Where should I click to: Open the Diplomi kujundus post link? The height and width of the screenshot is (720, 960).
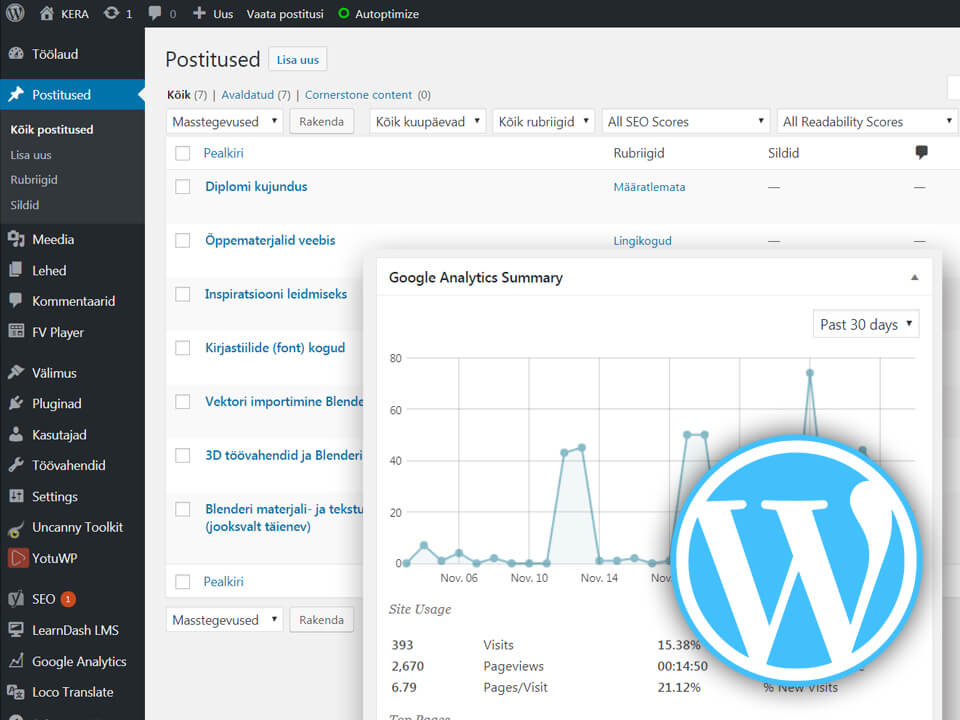click(256, 187)
